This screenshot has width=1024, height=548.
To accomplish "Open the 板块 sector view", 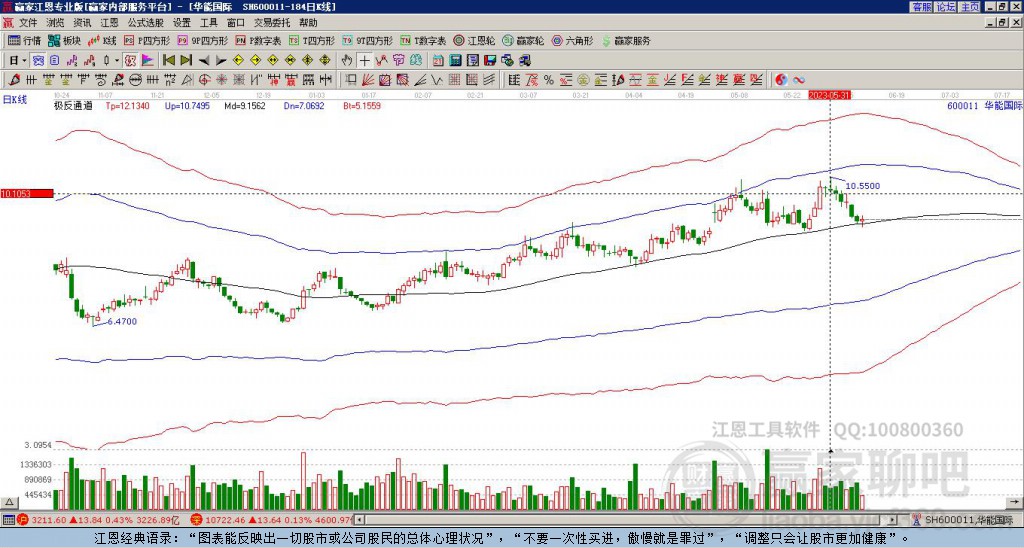I will click(64, 40).
